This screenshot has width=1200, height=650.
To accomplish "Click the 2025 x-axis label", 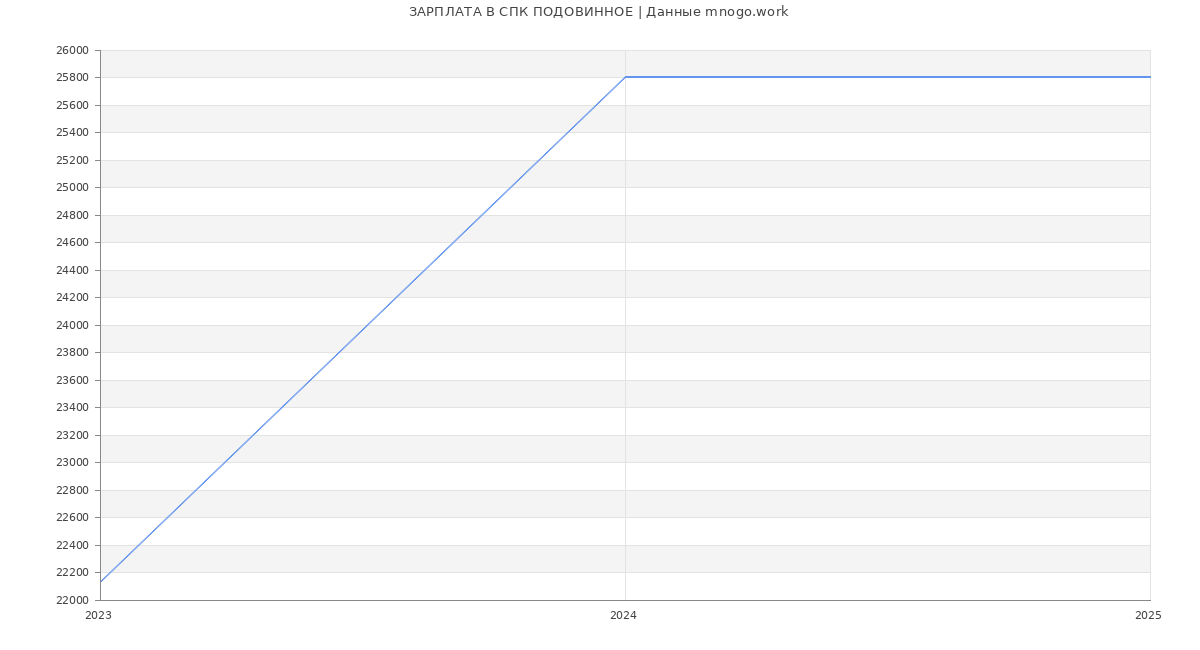I will (1147, 616).
